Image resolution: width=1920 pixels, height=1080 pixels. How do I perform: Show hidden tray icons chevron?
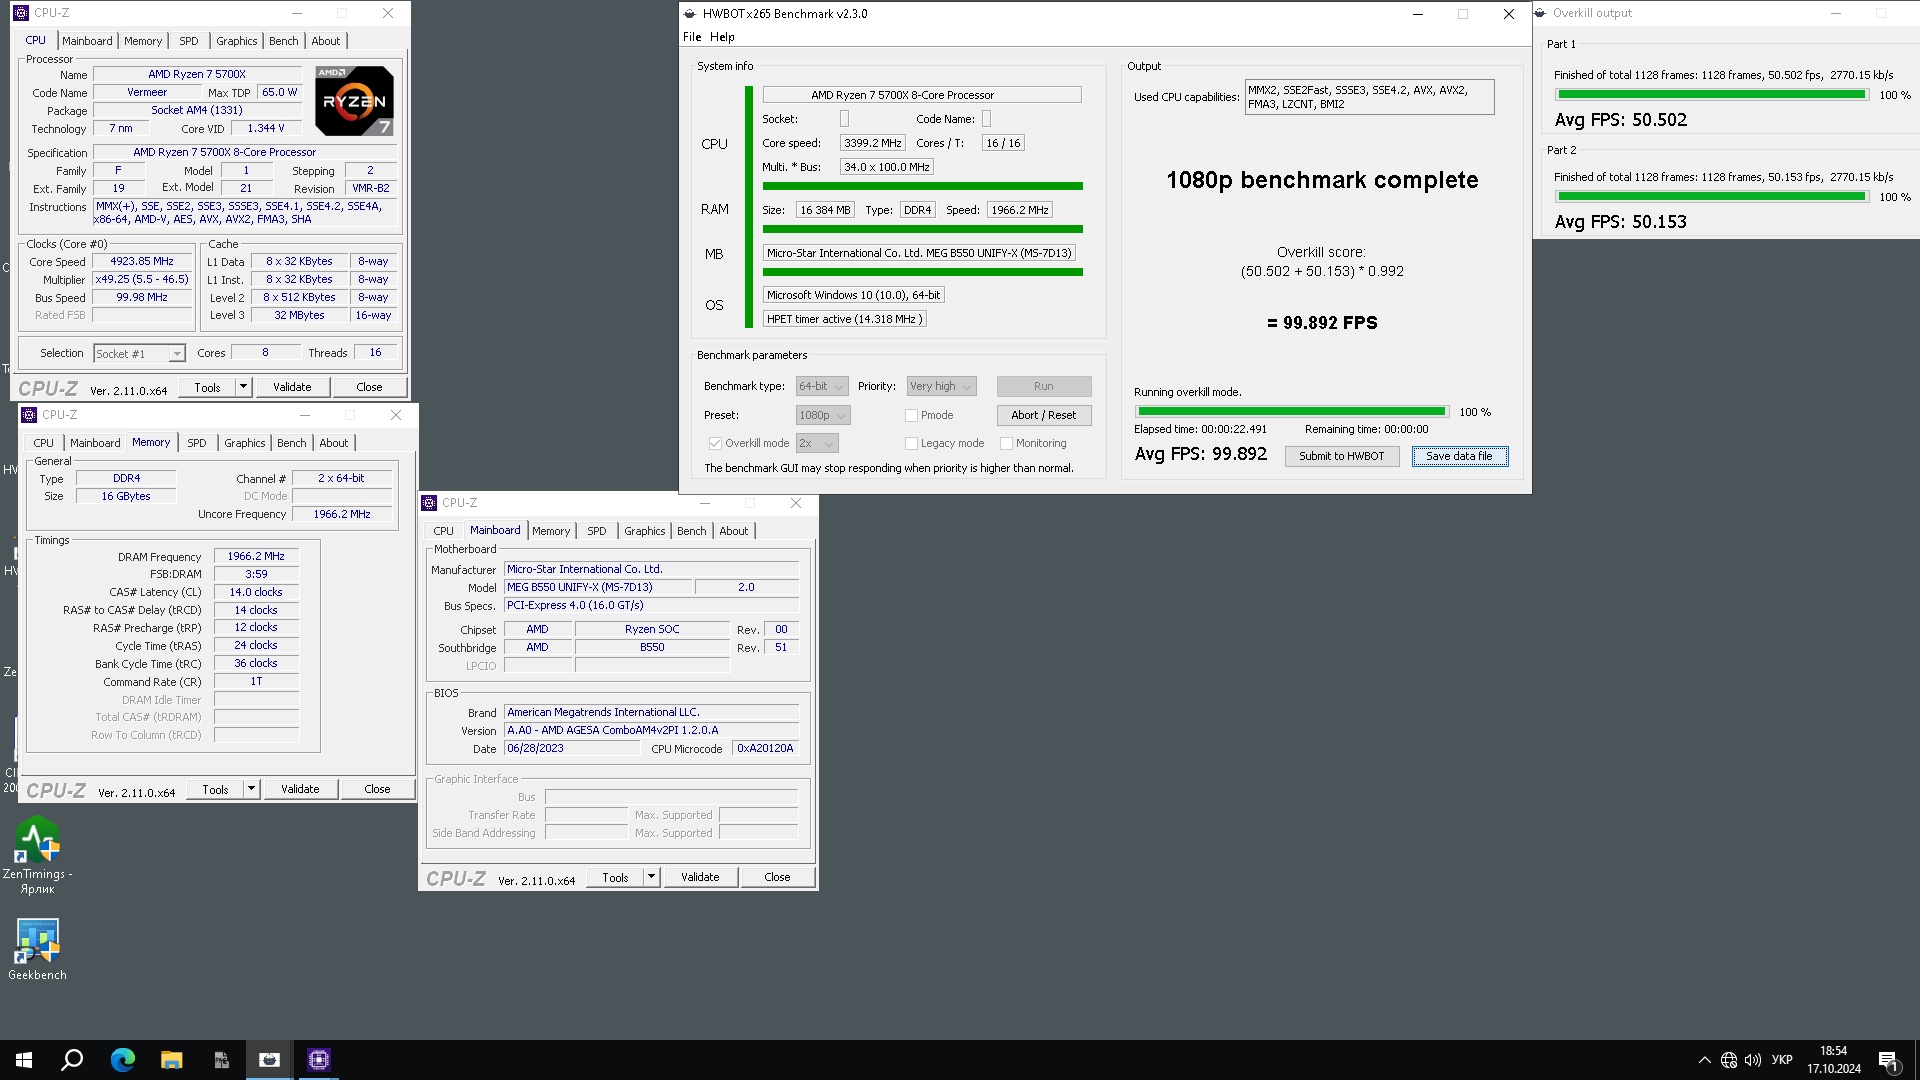pos(1704,1060)
